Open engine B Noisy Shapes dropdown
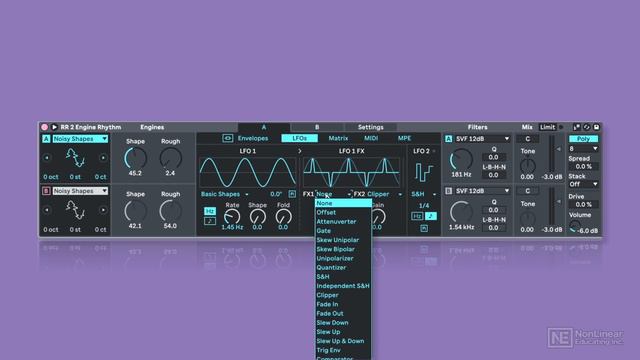Image resolution: width=640 pixels, height=360 pixels. [x=80, y=191]
